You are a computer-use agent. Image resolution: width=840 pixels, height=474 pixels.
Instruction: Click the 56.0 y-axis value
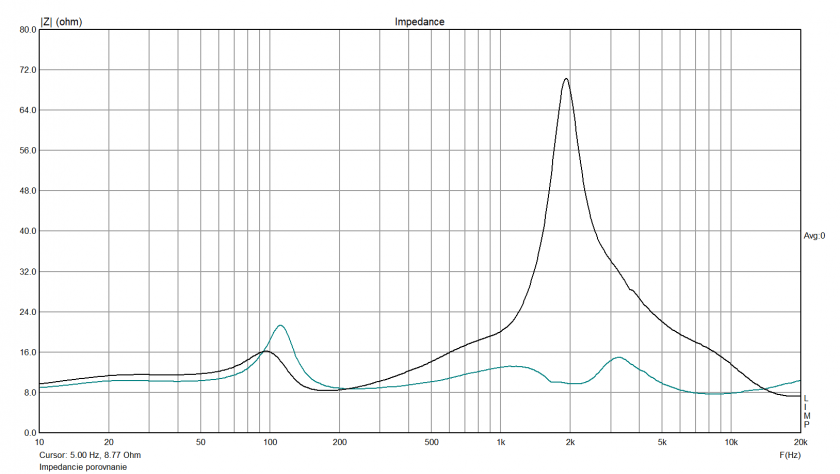28,151
